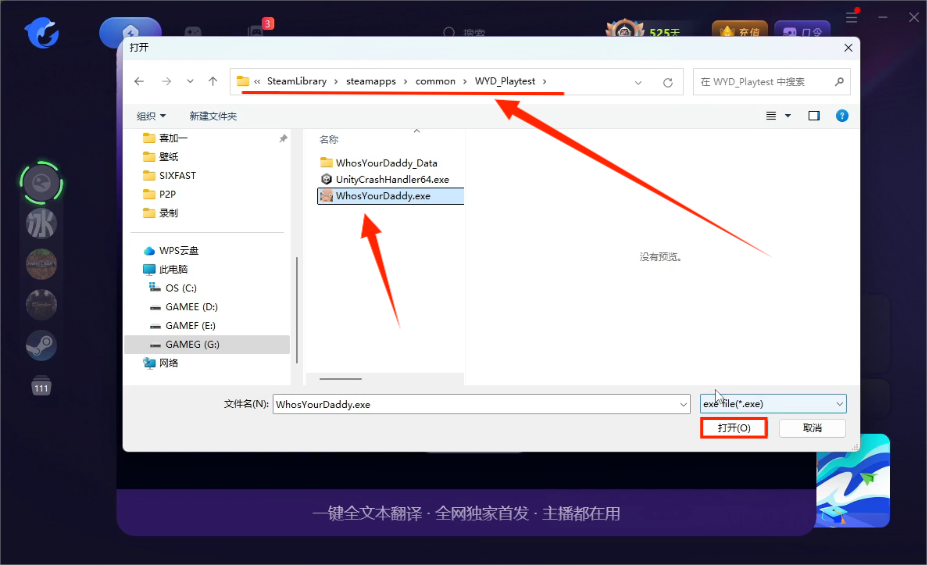Image resolution: width=927 pixels, height=565 pixels.
Task: Go back using the left arrow
Action: coord(139,82)
